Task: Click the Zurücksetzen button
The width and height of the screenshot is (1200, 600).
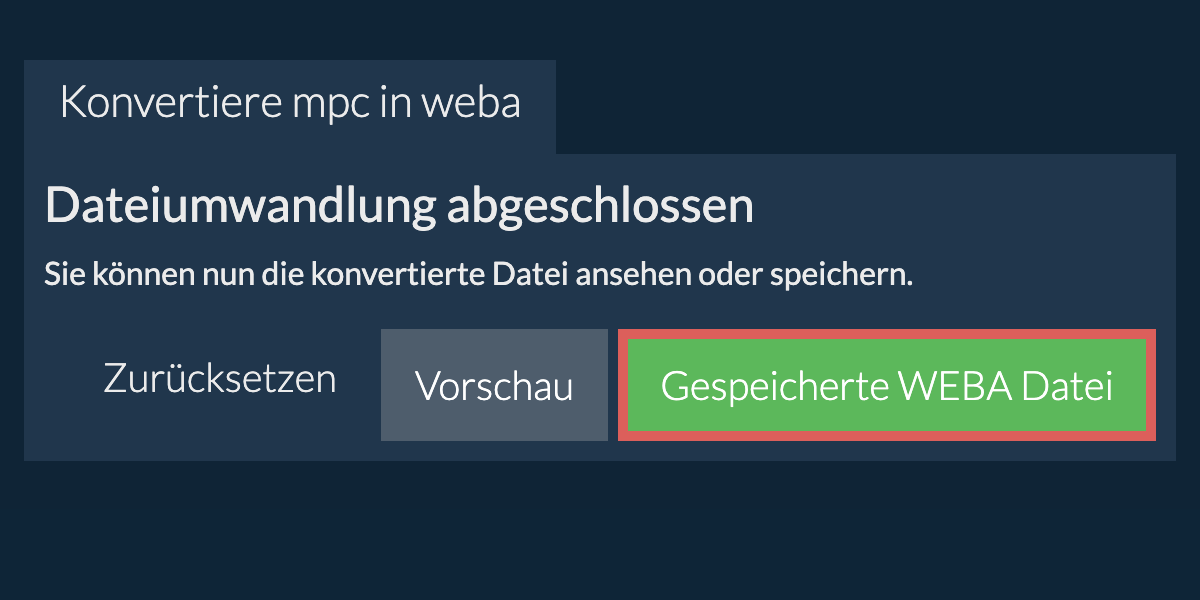Action: click(220, 380)
